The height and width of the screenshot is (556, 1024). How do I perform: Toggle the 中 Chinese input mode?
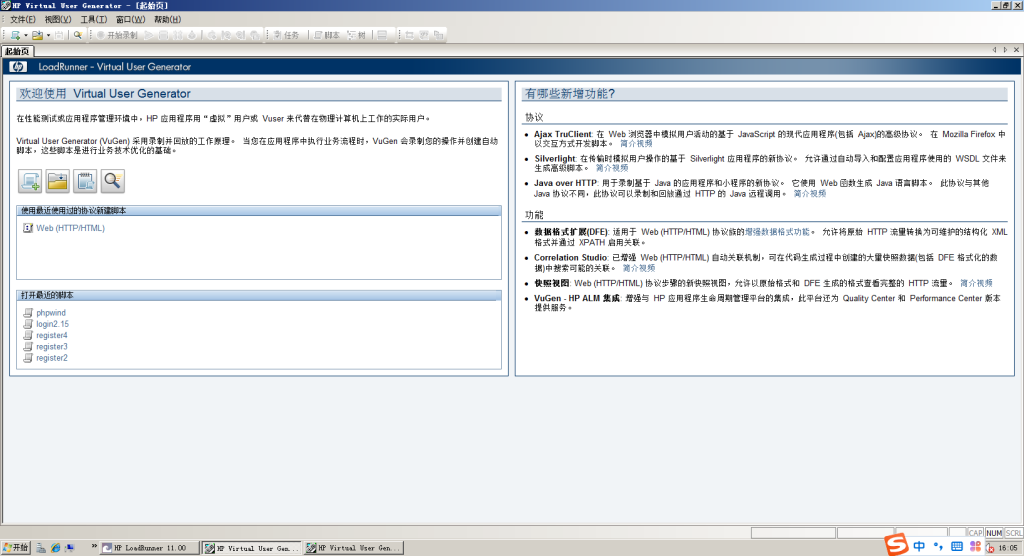pos(919,546)
